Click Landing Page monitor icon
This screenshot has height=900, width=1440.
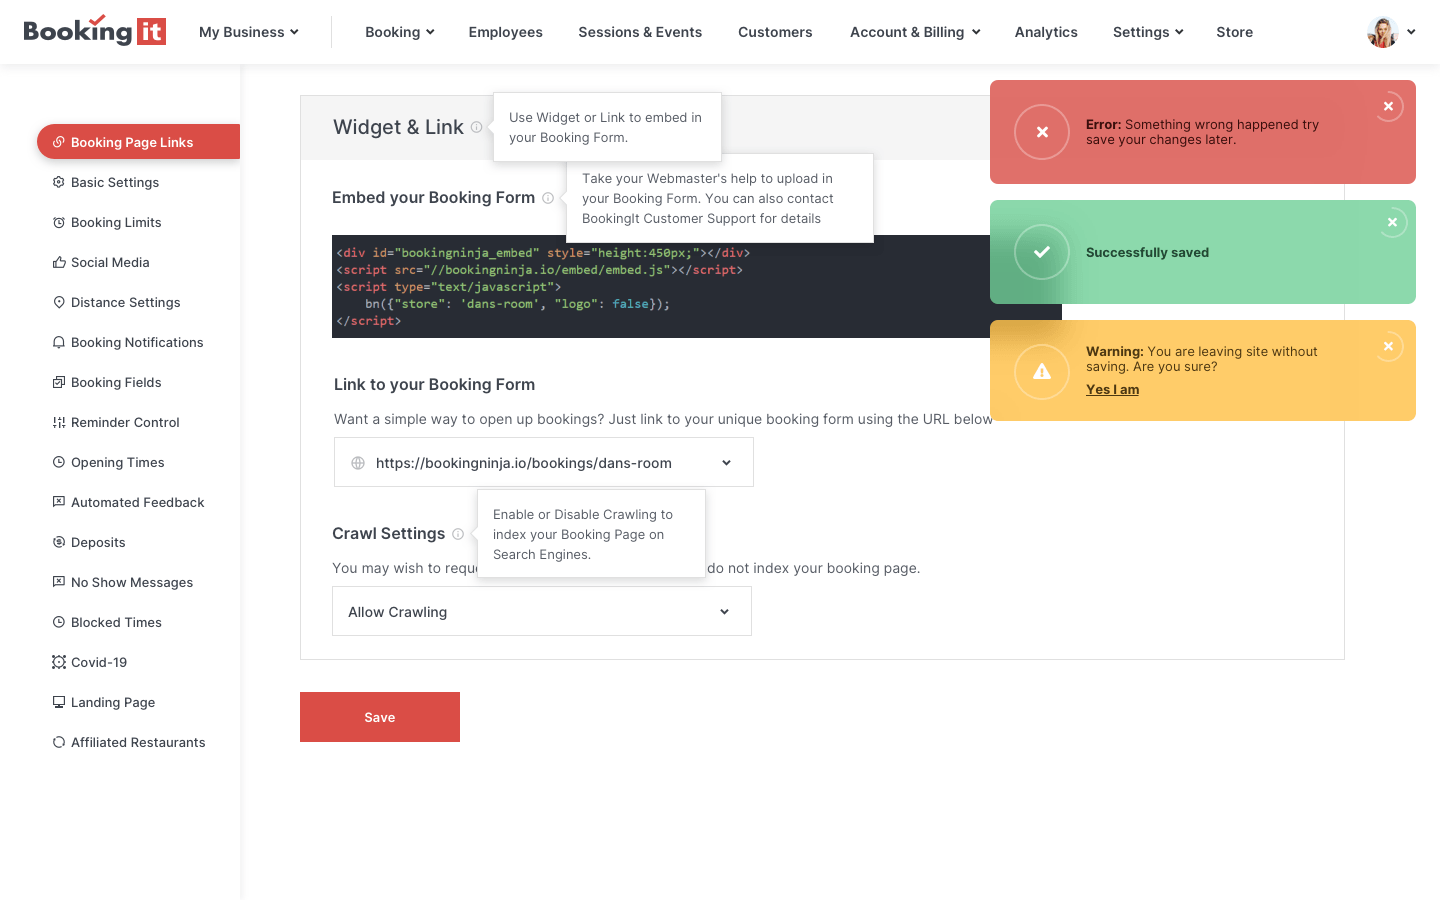59,702
